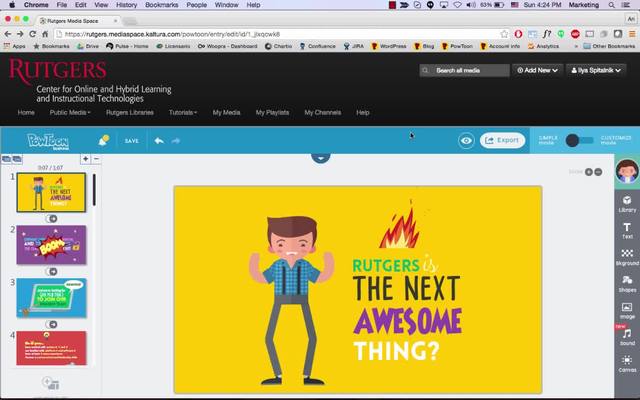Open the Rutgers Libraries page
The image size is (640, 400).
tap(130, 113)
